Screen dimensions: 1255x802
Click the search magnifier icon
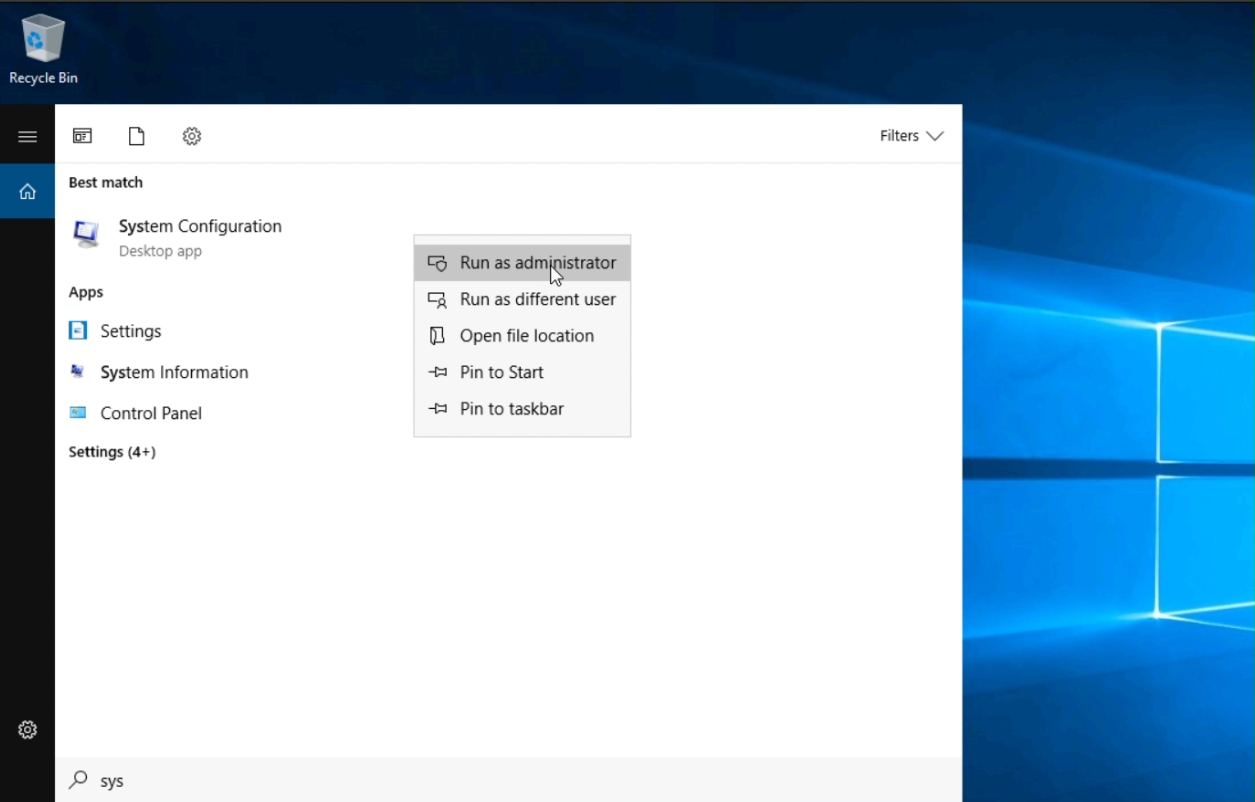(78, 780)
